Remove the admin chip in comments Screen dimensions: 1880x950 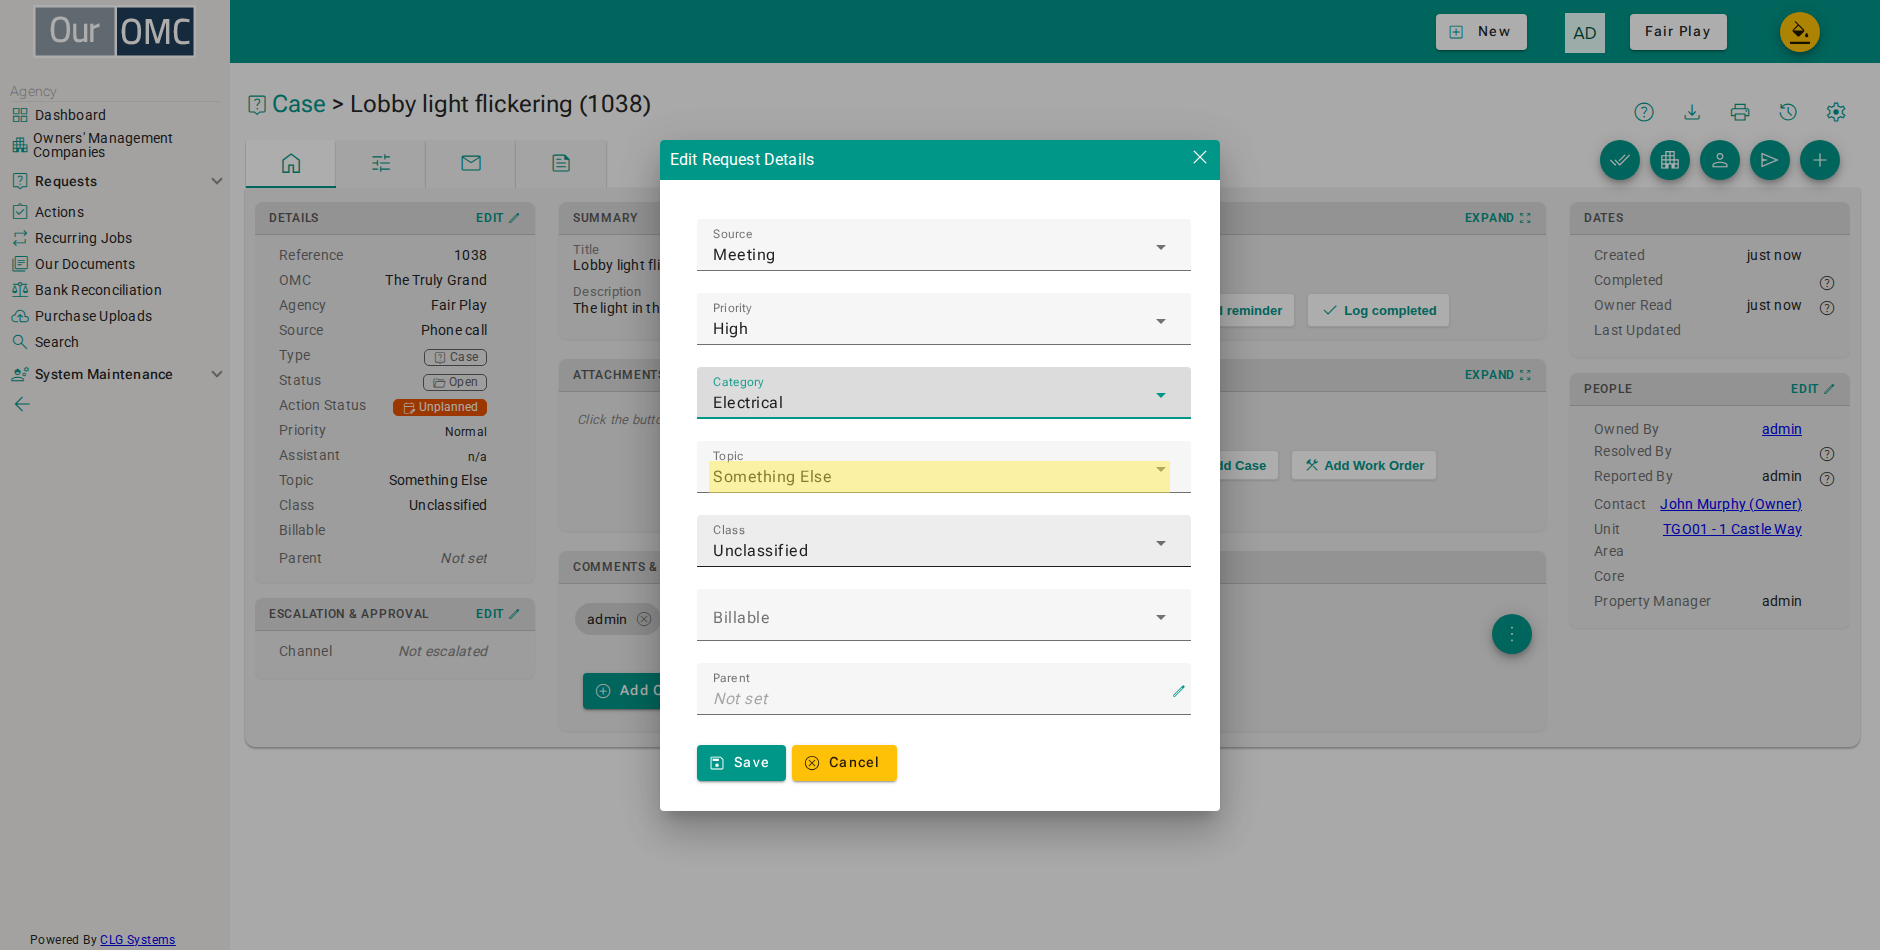coord(644,619)
